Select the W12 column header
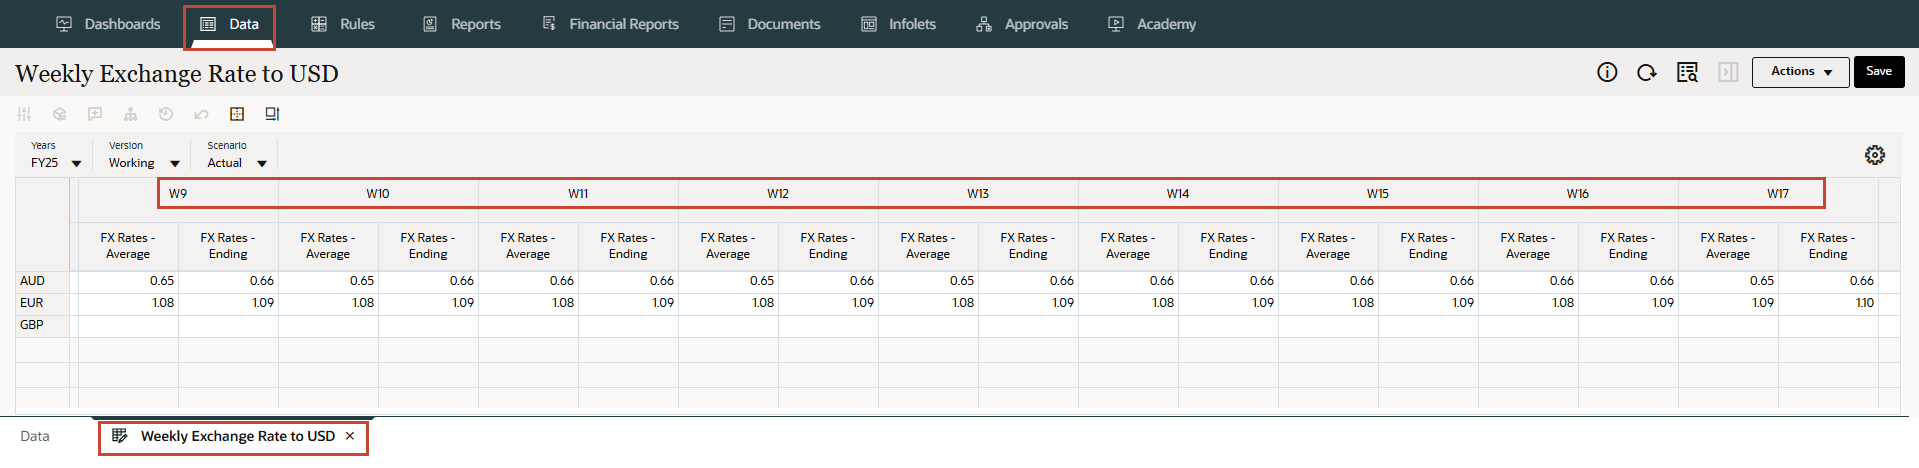This screenshot has width=1919, height=468. point(778,194)
